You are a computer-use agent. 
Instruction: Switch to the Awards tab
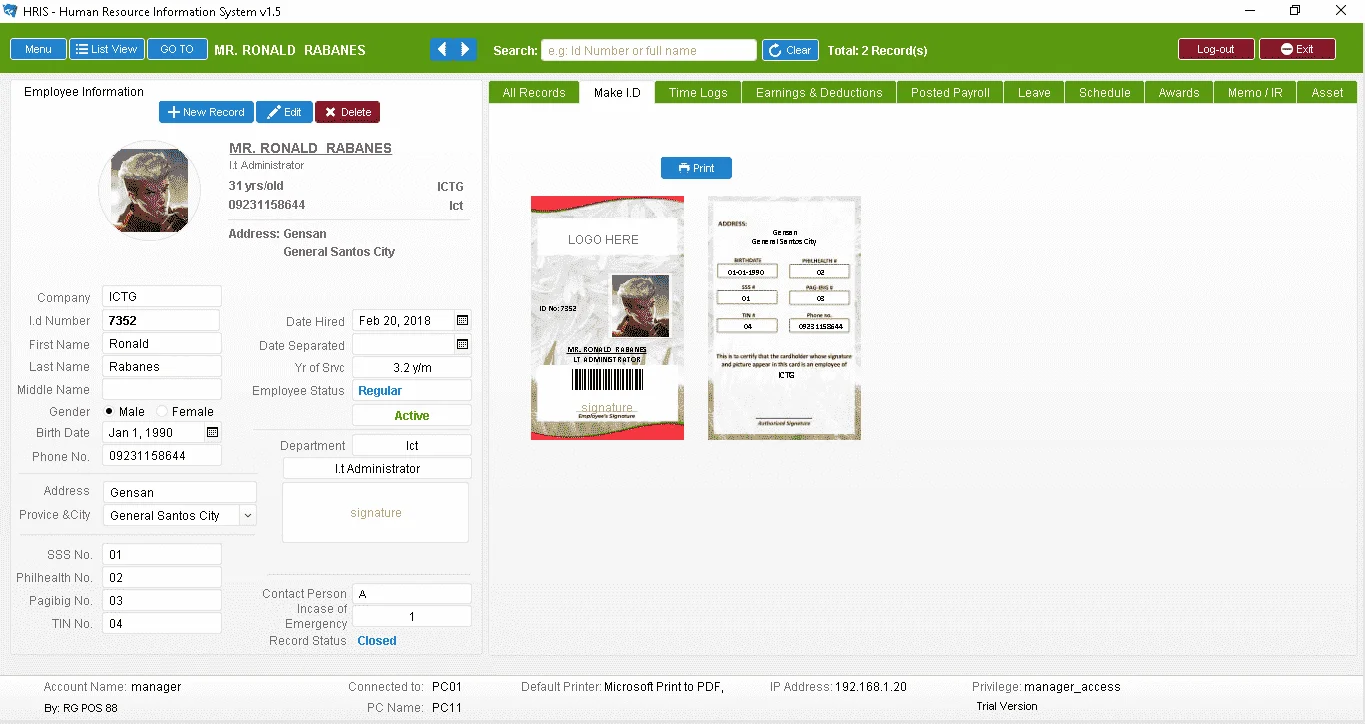point(1179,92)
